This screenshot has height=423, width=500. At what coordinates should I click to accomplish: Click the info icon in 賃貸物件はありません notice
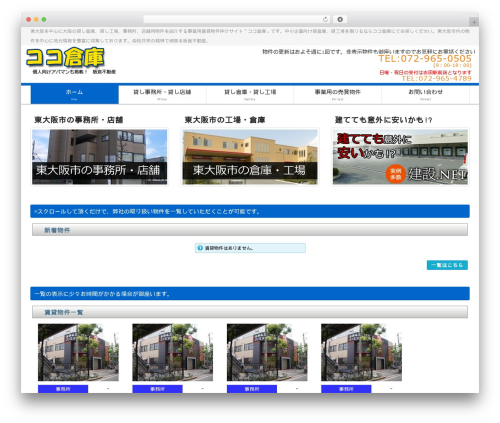click(200, 248)
